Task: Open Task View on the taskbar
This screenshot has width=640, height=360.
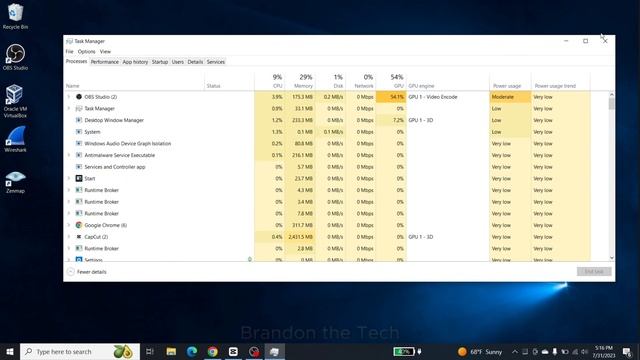Action: point(150,351)
